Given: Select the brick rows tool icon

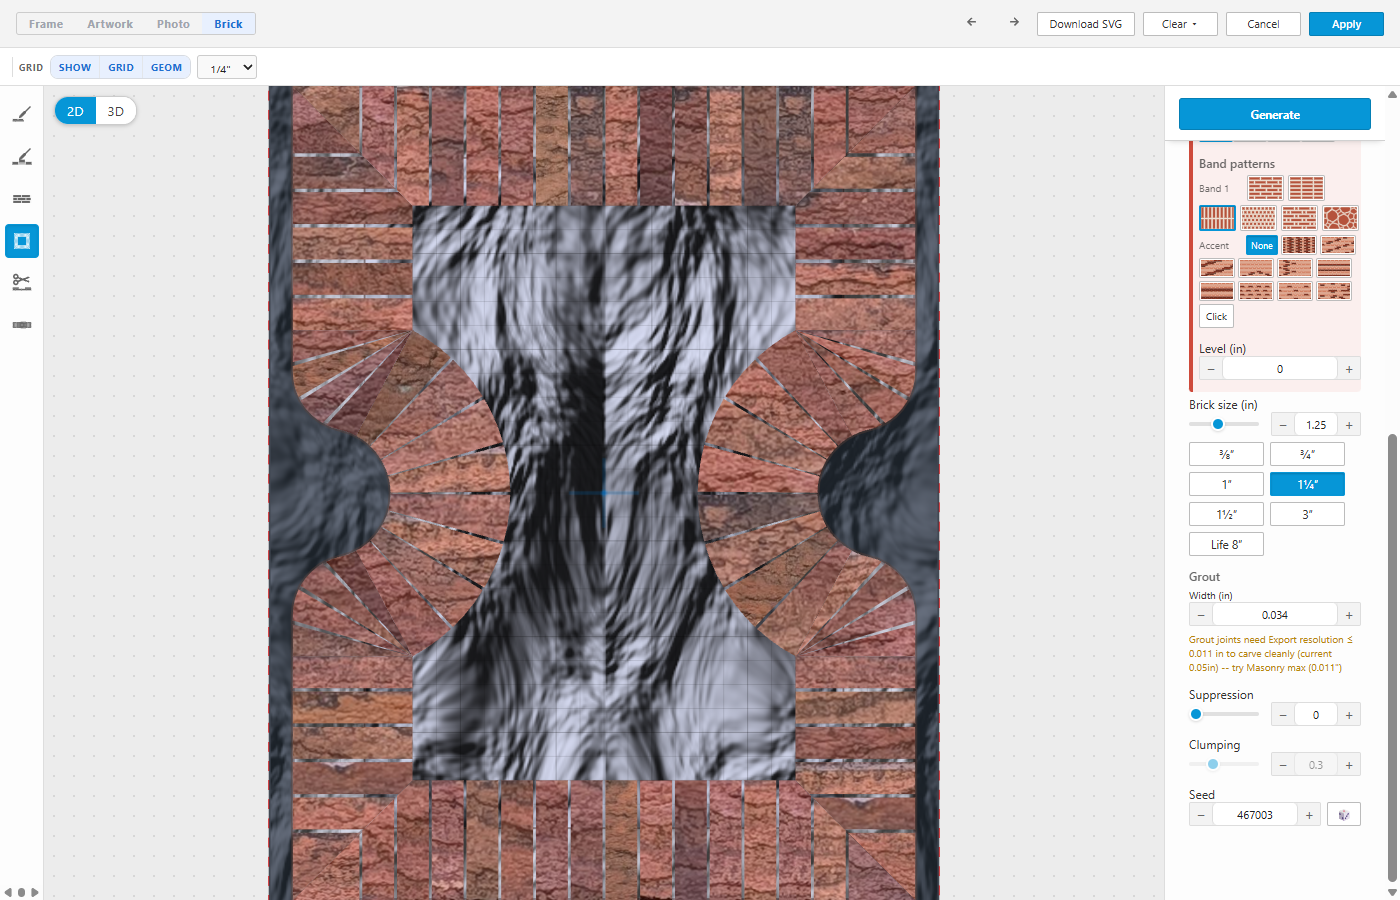Looking at the screenshot, I should 22,199.
